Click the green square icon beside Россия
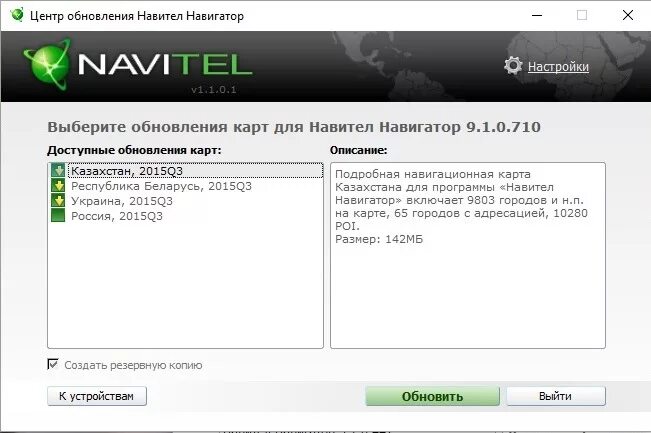This screenshot has height=433, width=651. pos(58,215)
